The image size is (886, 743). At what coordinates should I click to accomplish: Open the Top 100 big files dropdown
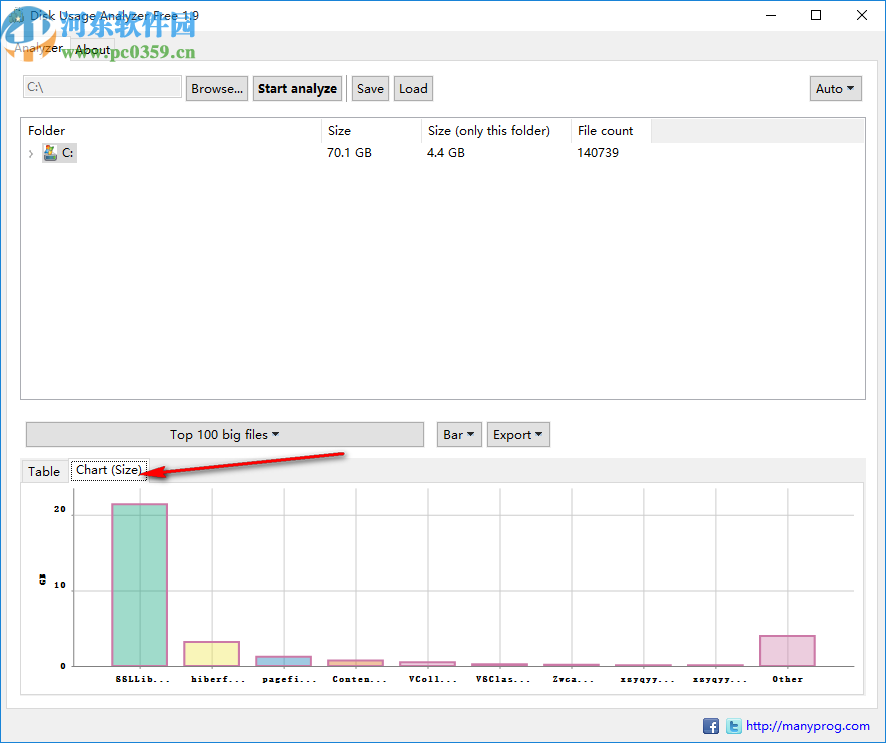point(224,434)
